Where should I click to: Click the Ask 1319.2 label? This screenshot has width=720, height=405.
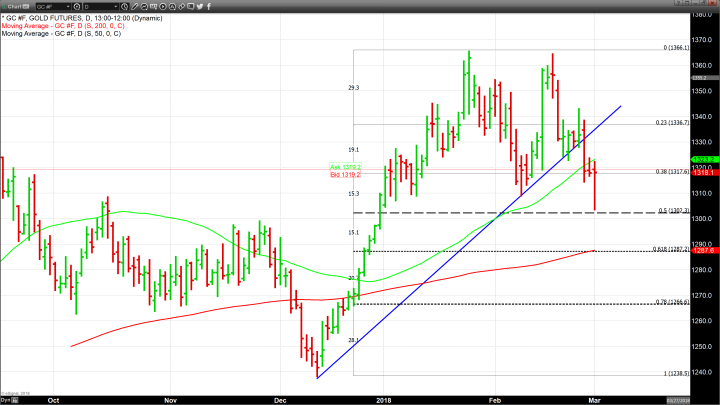click(345, 167)
